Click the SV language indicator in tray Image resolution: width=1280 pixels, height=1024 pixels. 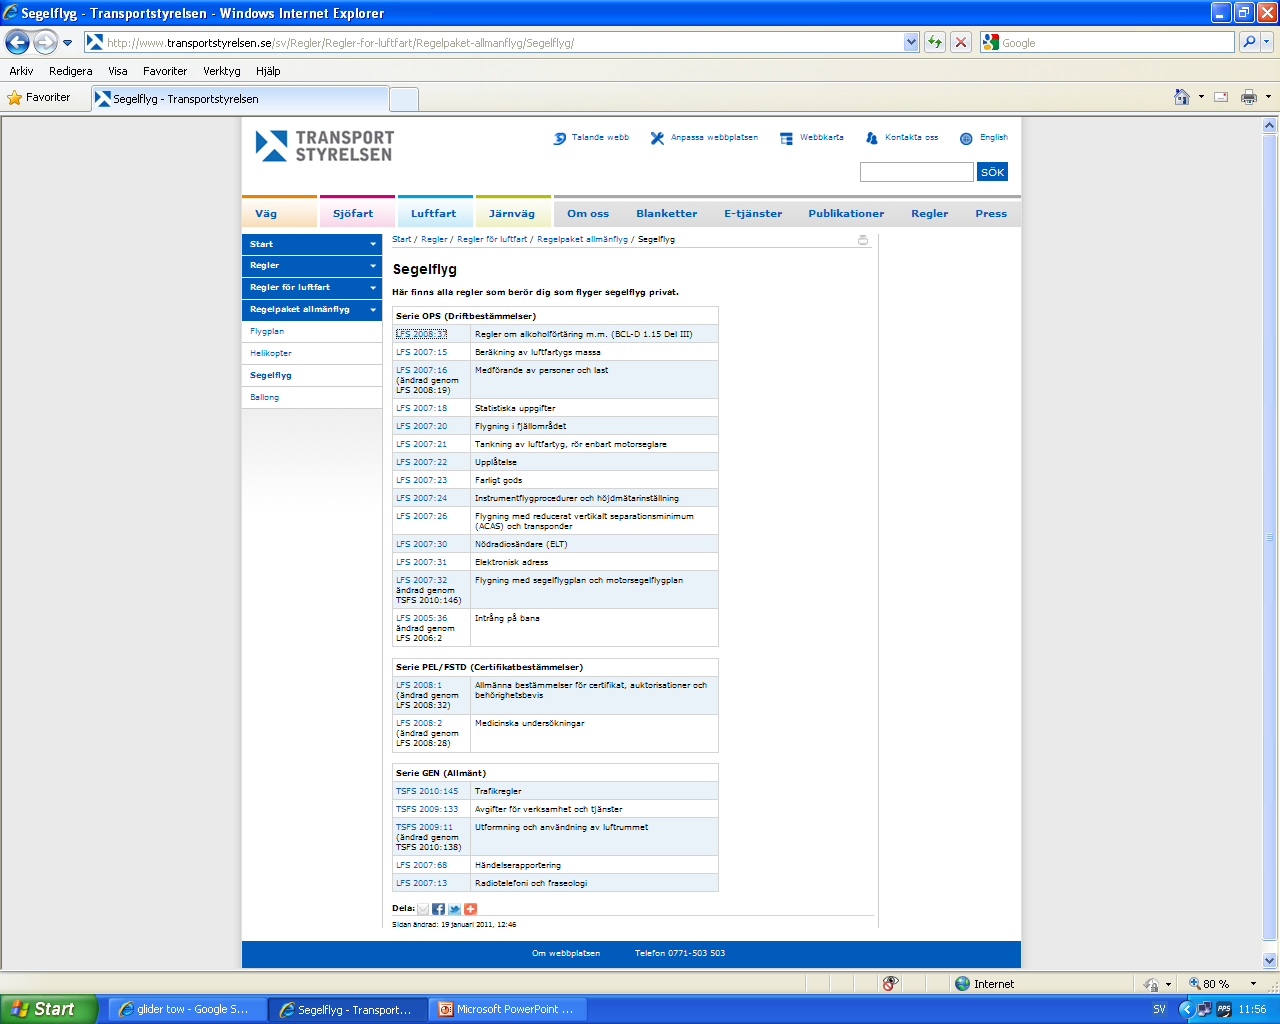(x=1159, y=1009)
